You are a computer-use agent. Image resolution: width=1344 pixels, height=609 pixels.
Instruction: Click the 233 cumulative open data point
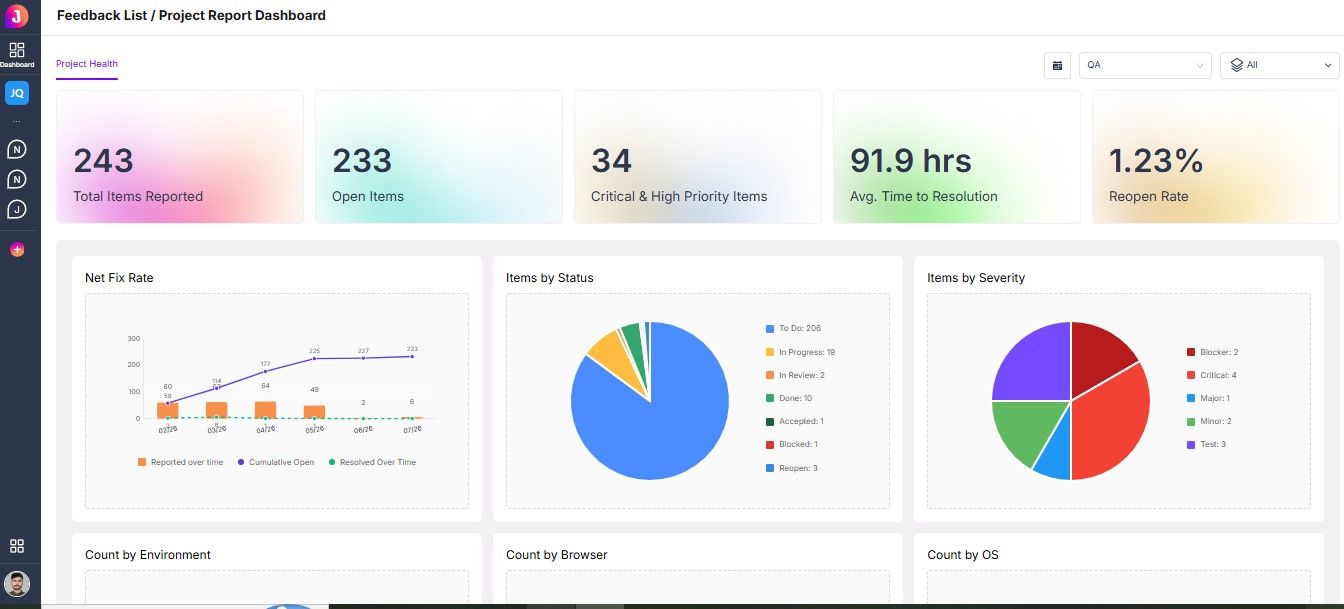(x=412, y=357)
